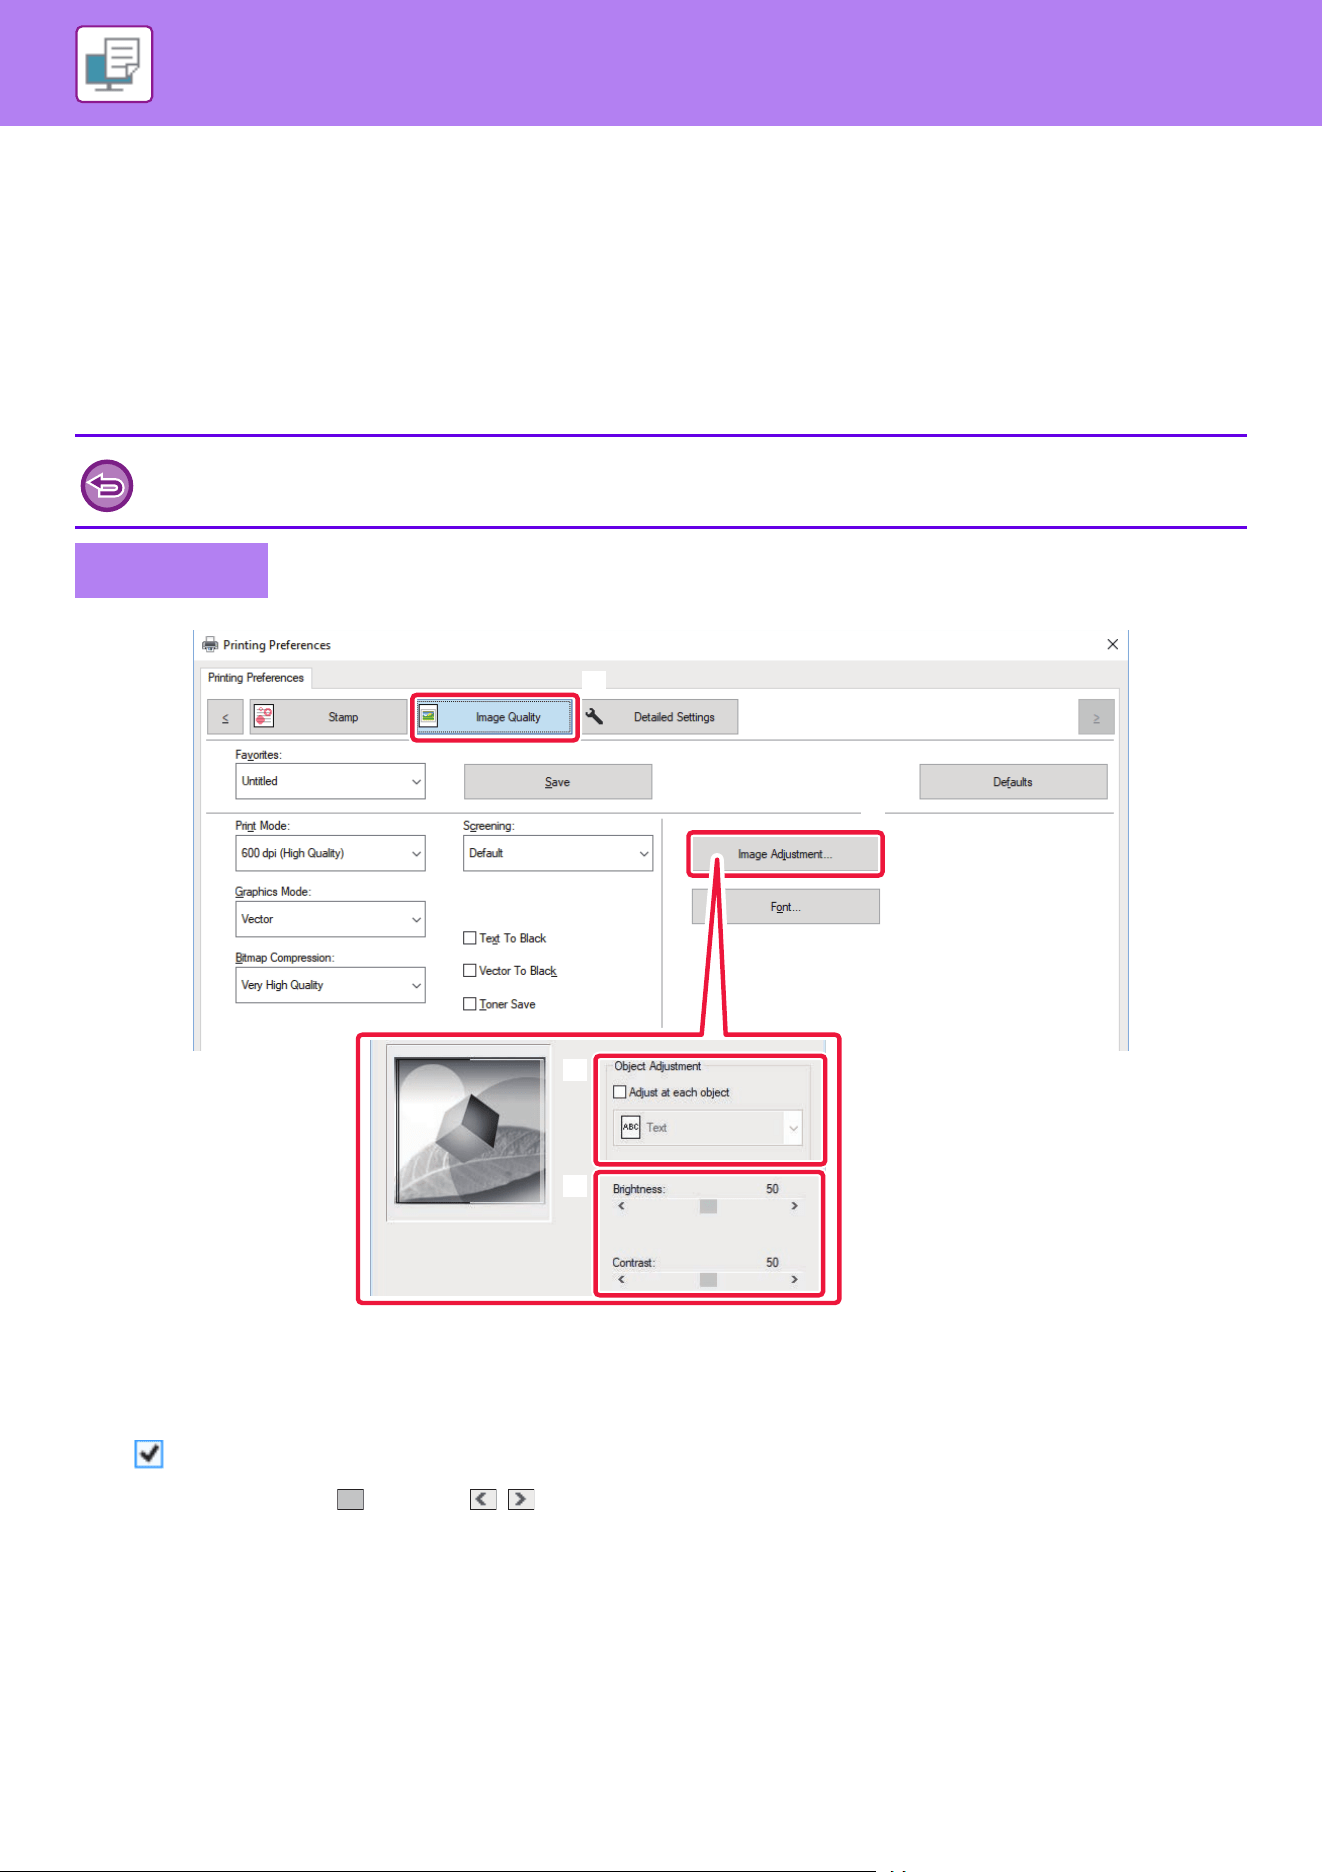
Task: Expand the Screening dropdown
Action: tap(558, 853)
